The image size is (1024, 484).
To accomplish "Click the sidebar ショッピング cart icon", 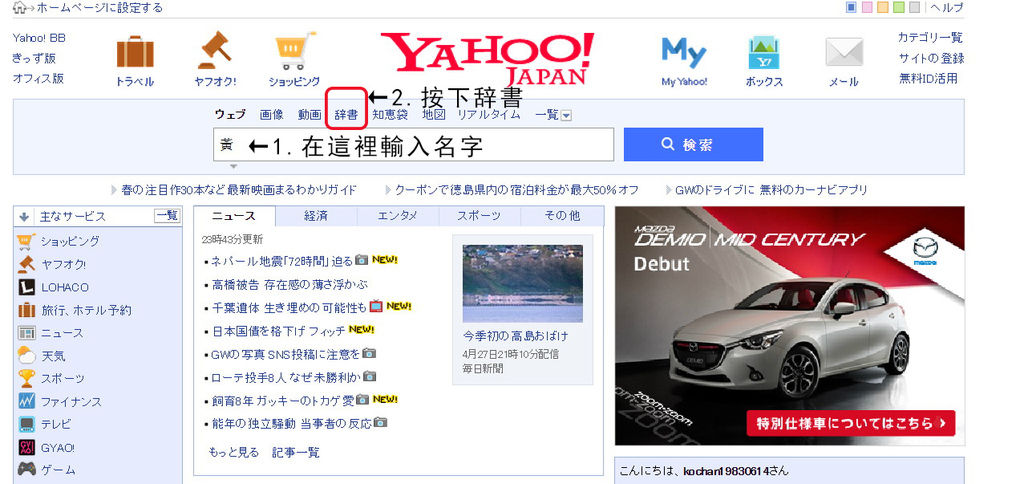I will 26,242.
